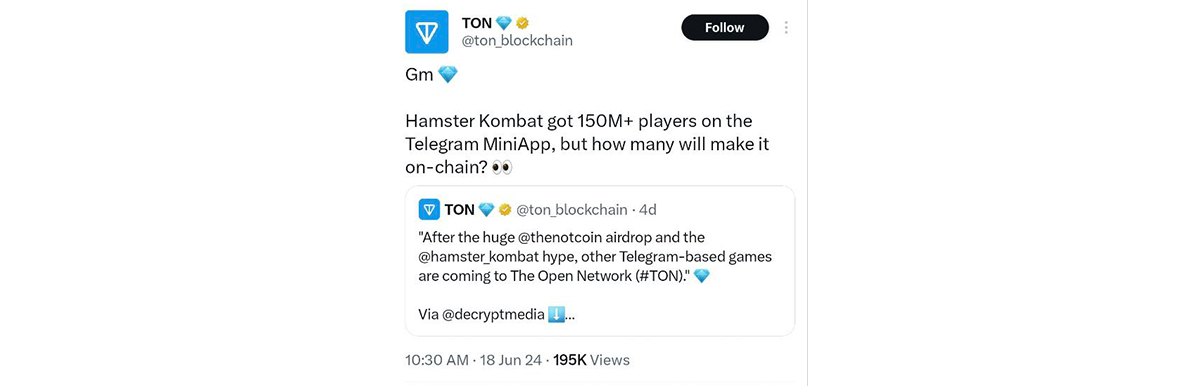Screen dimensions: 1200x386
Task: Click the diamond emoji ending quoted tweet text
Action: point(702,276)
